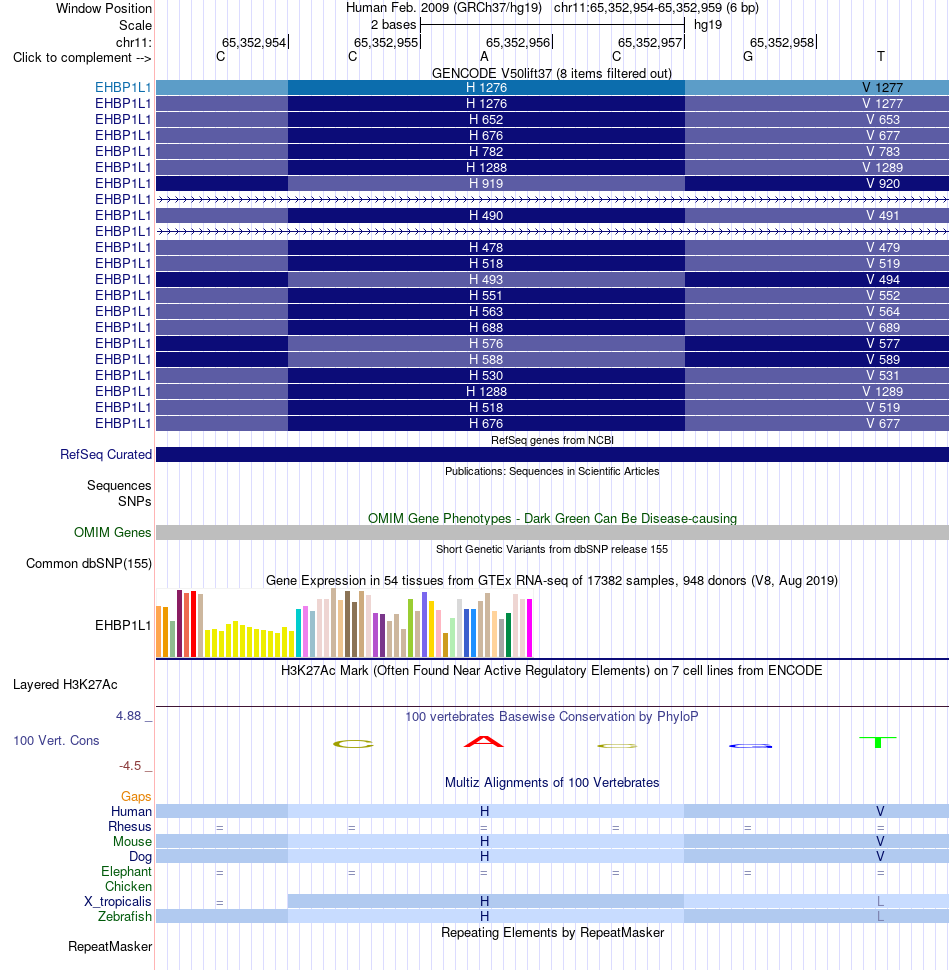Open the GTEx Gene Expression track title
Viewport: 950px width, 970px height.
pos(552,581)
